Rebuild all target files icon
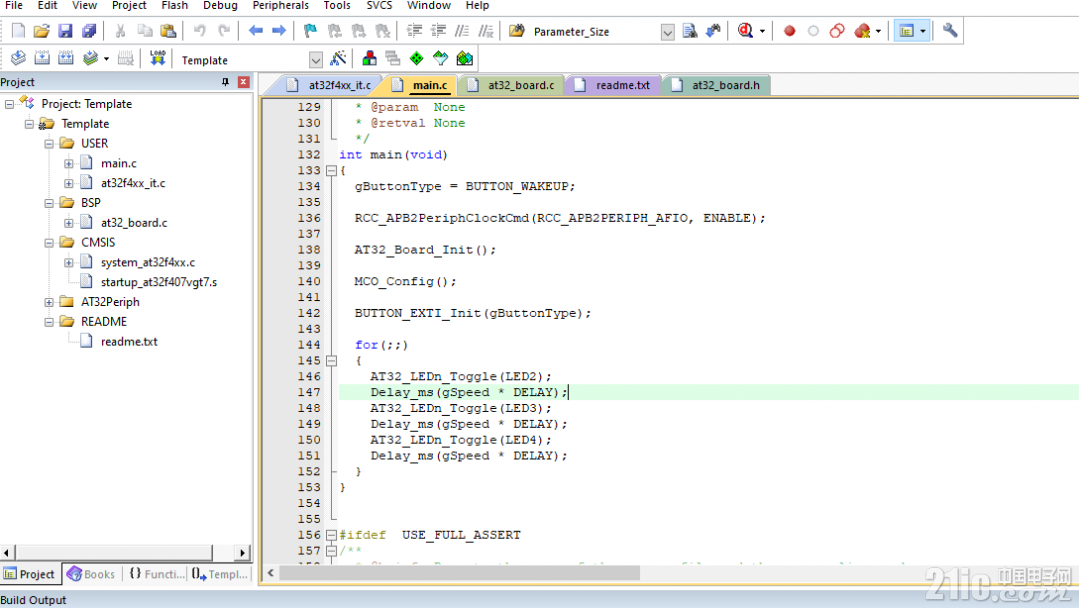The image size is (1079, 610). [65, 59]
